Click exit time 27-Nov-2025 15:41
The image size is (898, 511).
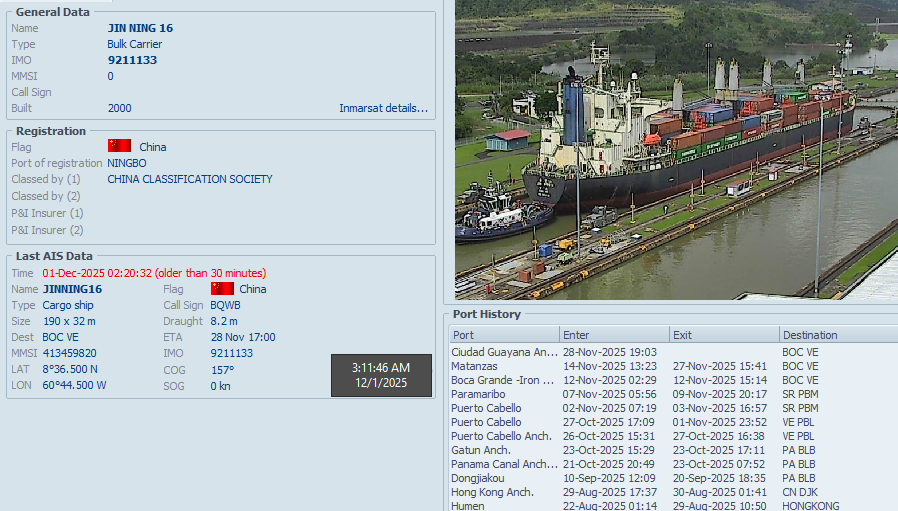[x=719, y=366]
